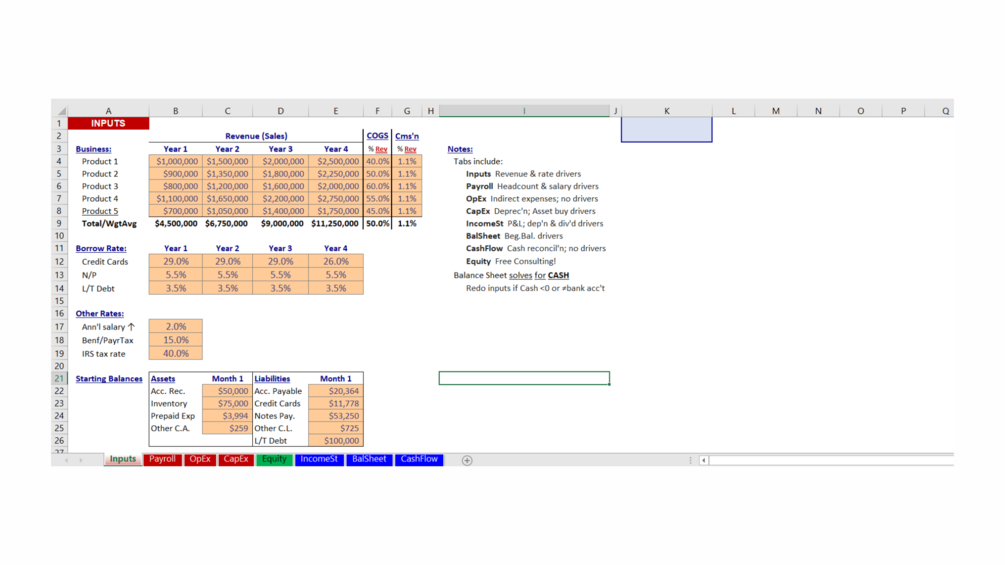Click the red INPUTS title cell

click(108, 123)
